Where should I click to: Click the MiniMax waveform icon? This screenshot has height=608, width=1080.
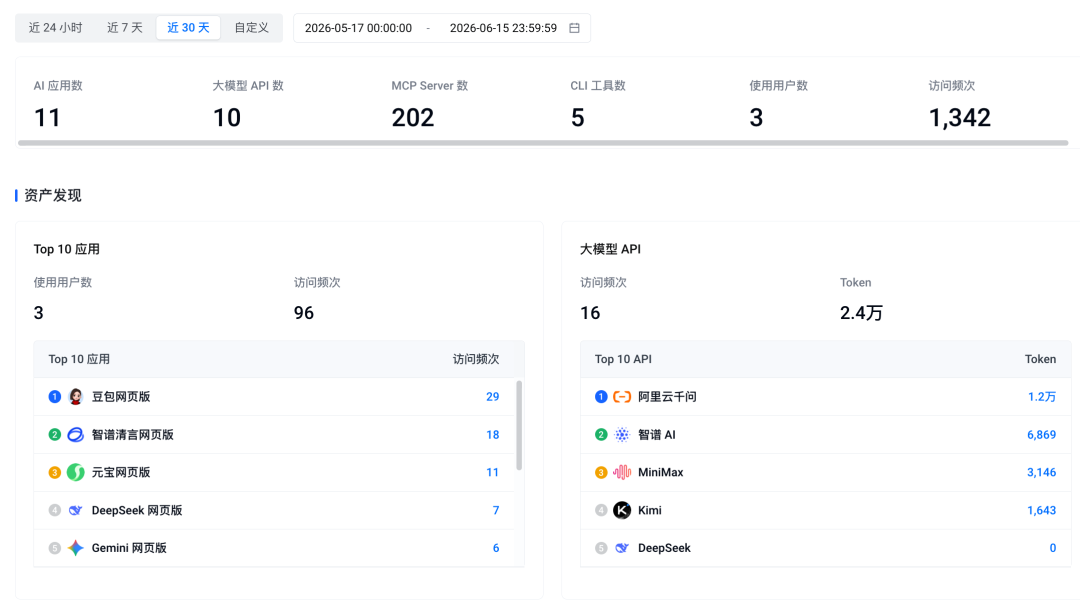(x=622, y=472)
